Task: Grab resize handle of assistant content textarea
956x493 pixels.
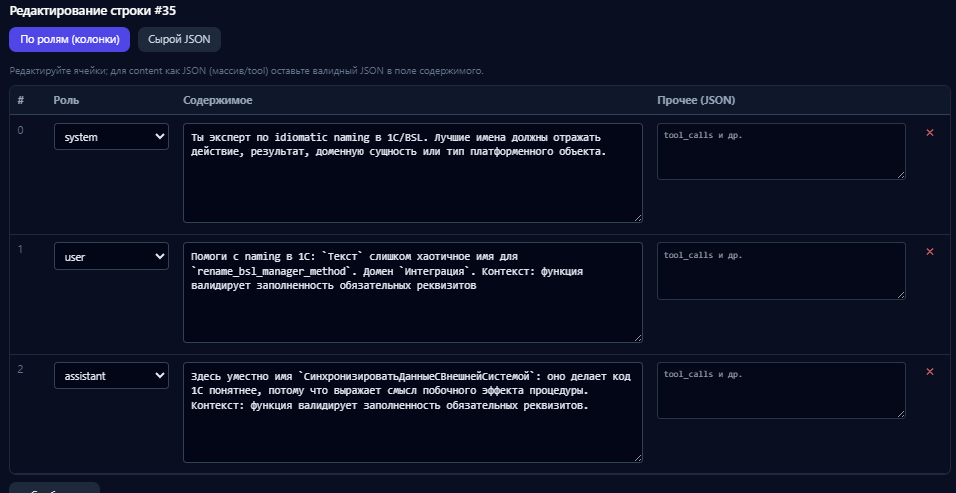Action: point(638,458)
